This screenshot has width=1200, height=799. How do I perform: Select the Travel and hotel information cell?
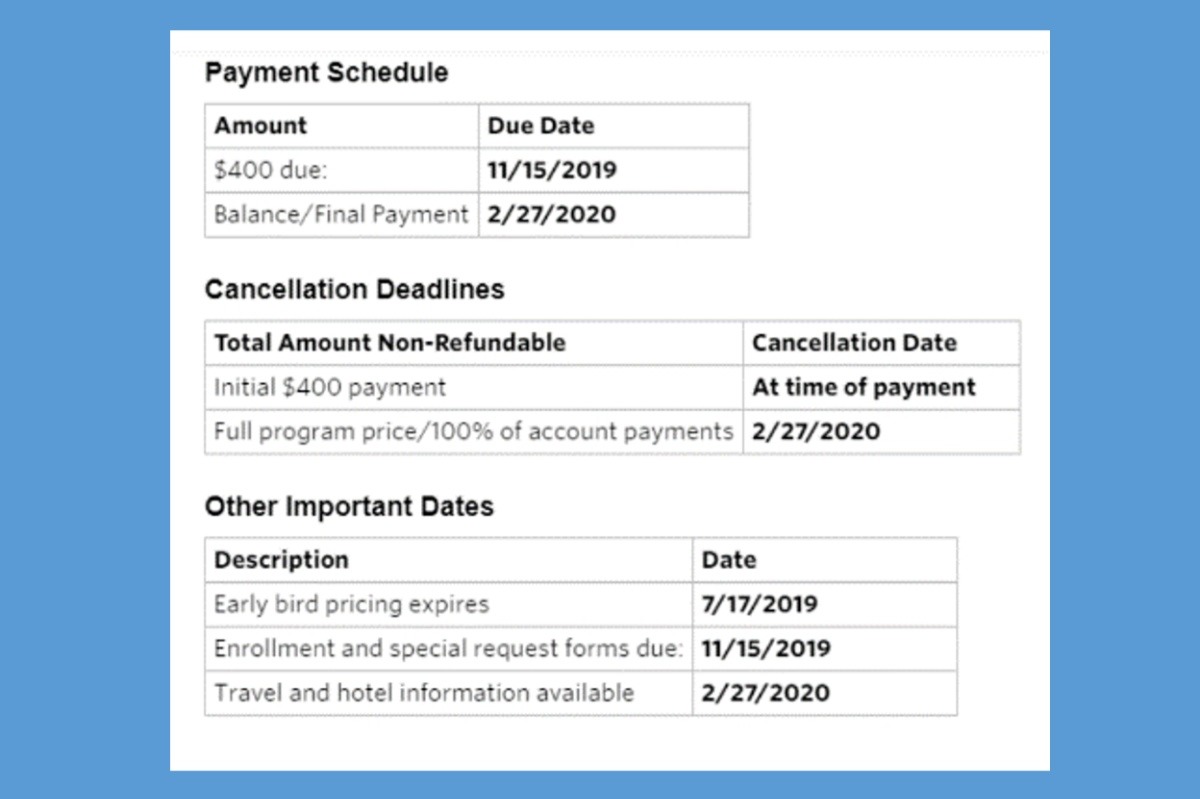[424, 692]
